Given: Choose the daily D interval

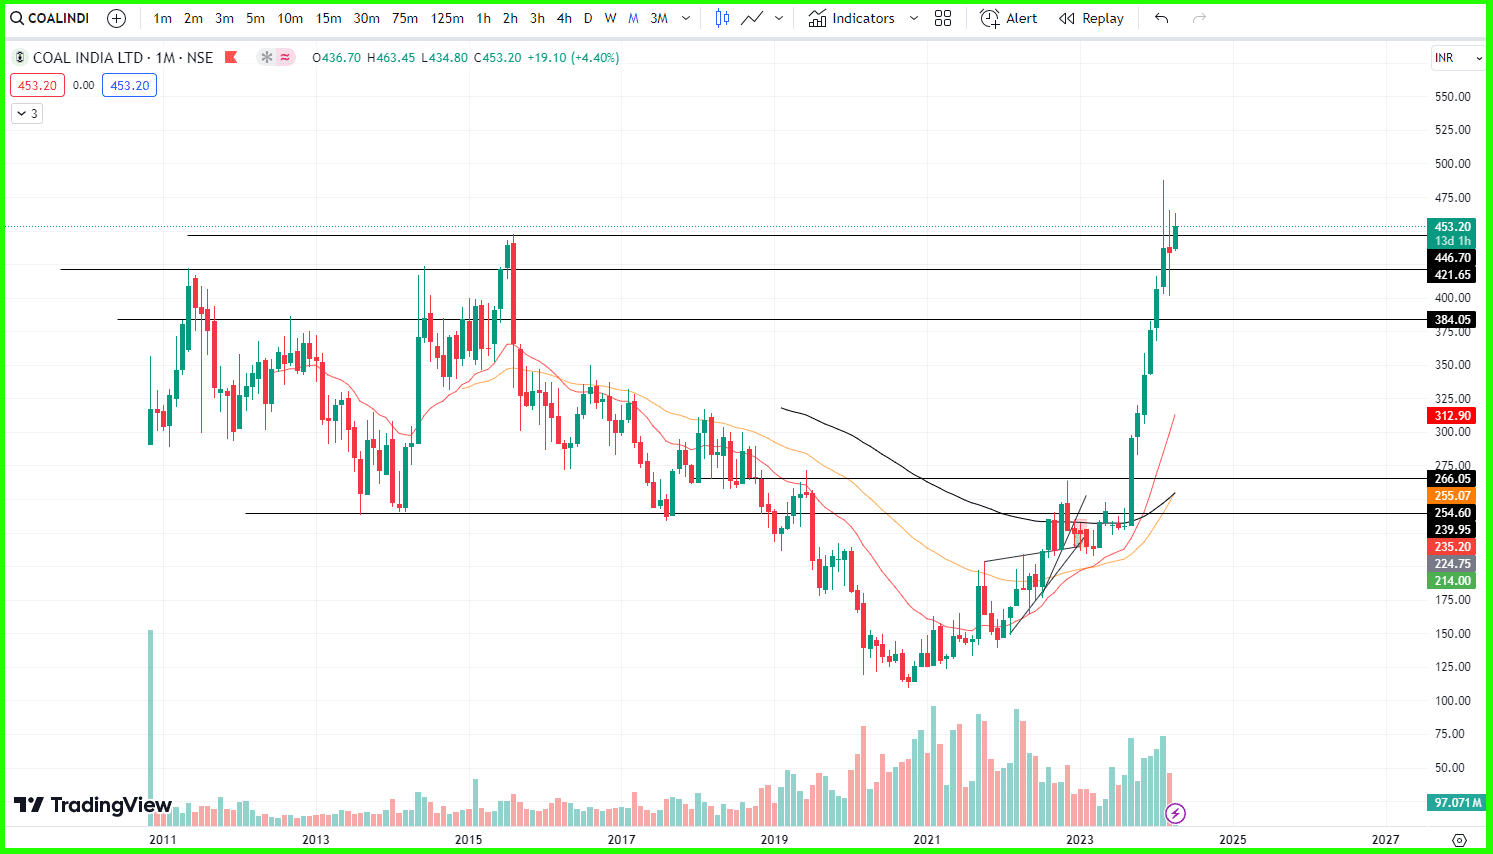Looking at the screenshot, I should [588, 18].
